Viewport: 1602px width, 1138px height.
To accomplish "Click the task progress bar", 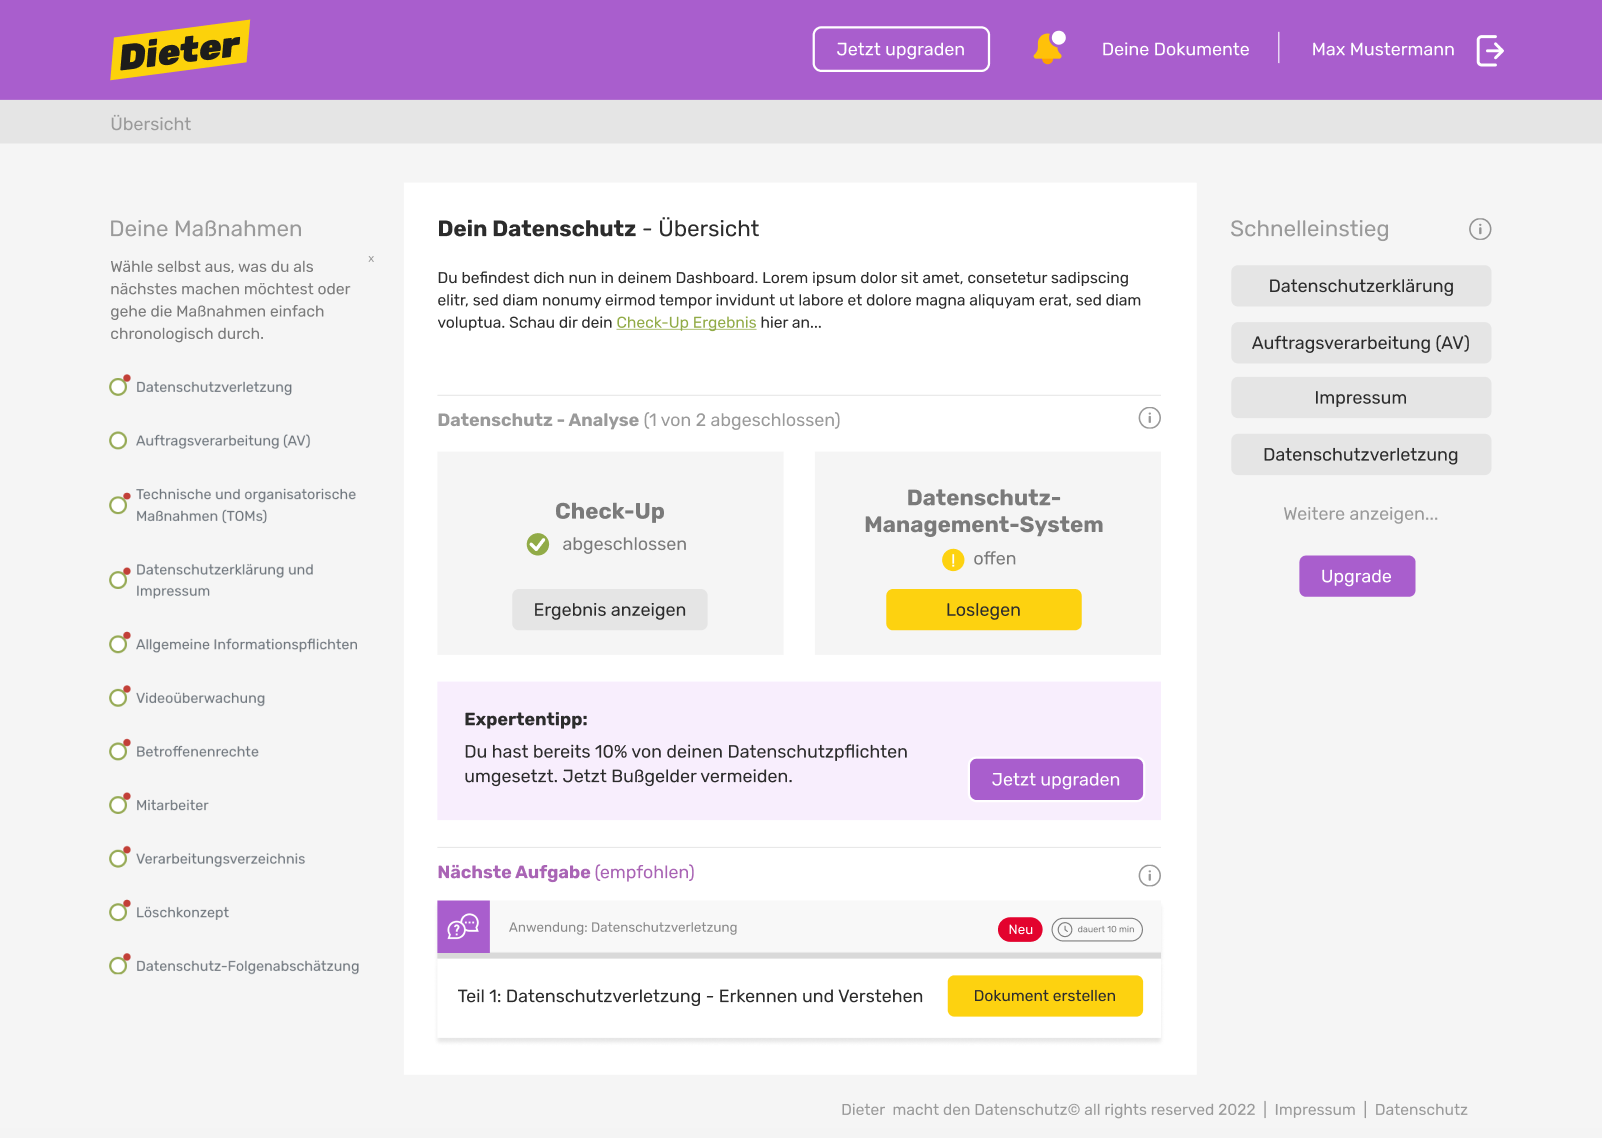I will (799, 956).
